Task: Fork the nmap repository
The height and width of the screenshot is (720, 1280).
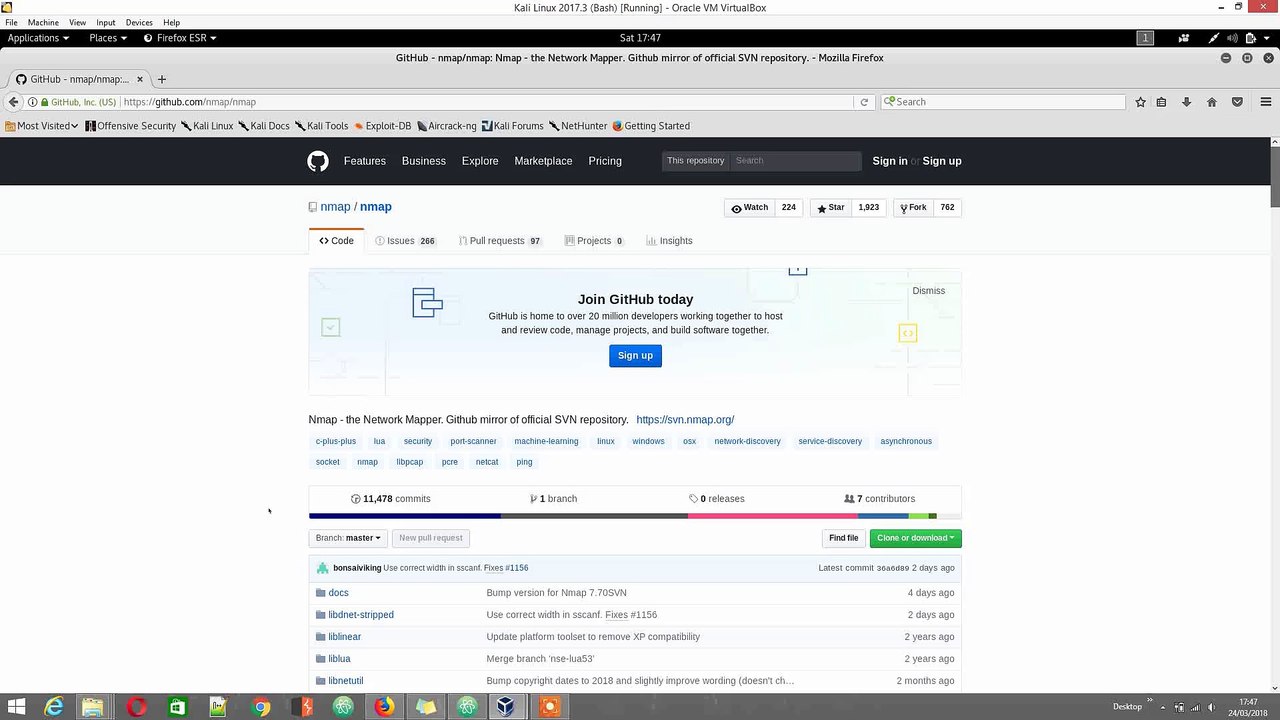Action: tap(913, 208)
